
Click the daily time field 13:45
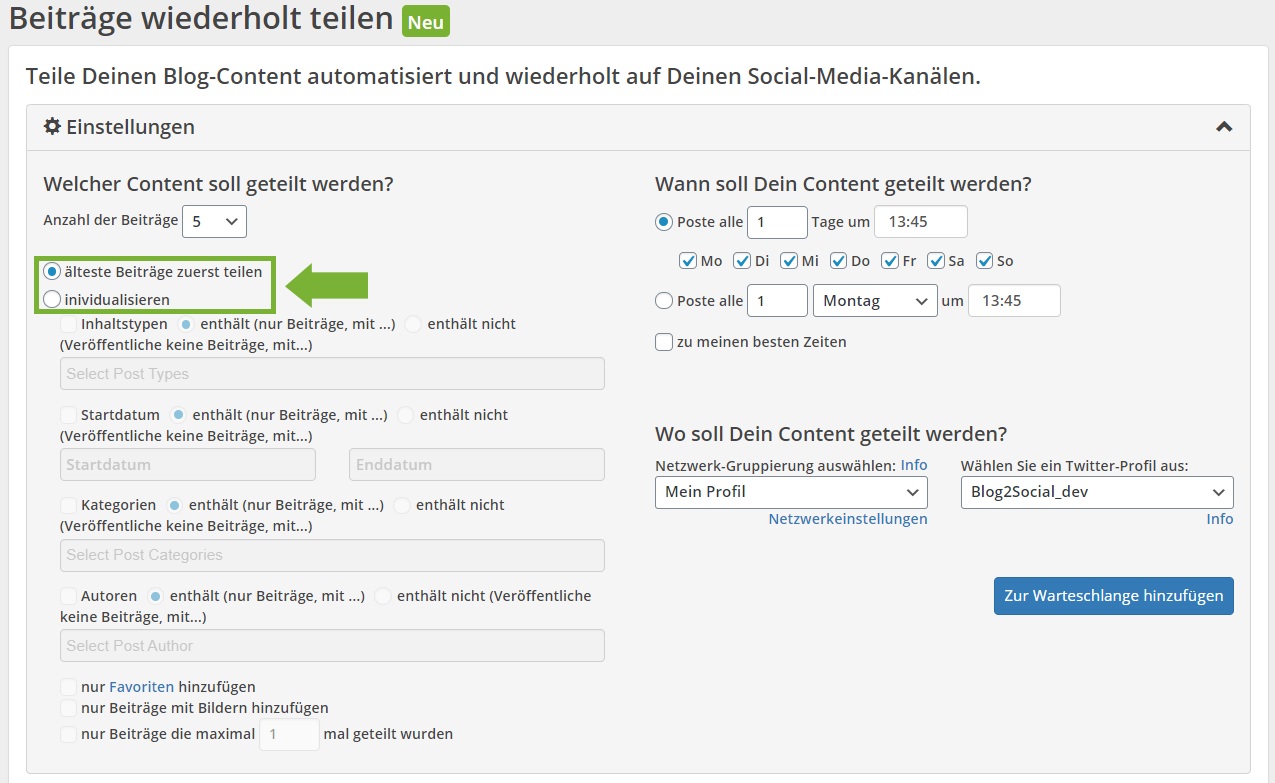tap(921, 222)
